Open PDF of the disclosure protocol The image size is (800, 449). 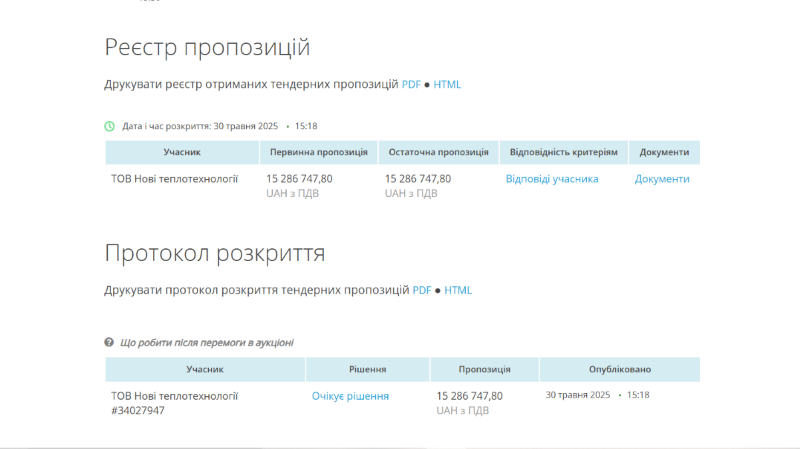422,291
